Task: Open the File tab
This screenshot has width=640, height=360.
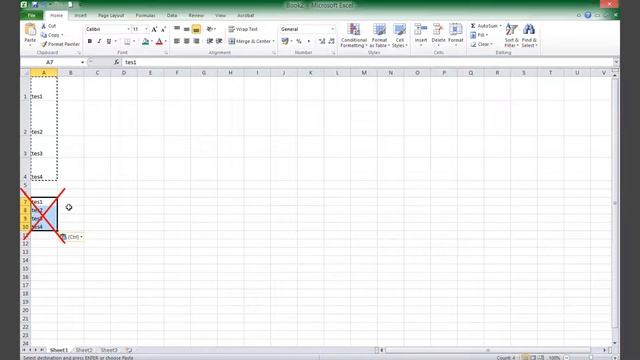Action: [x=32, y=16]
